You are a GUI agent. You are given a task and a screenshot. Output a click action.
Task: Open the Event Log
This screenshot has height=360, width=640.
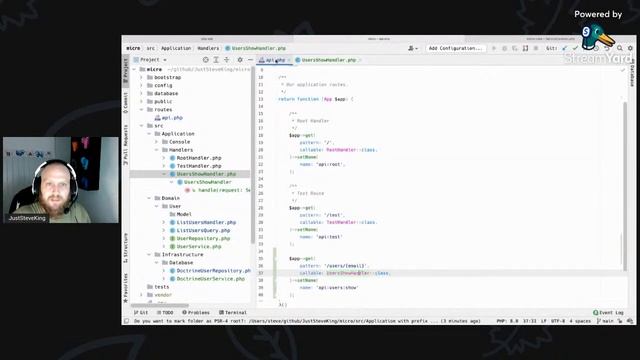click(x=609, y=313)
